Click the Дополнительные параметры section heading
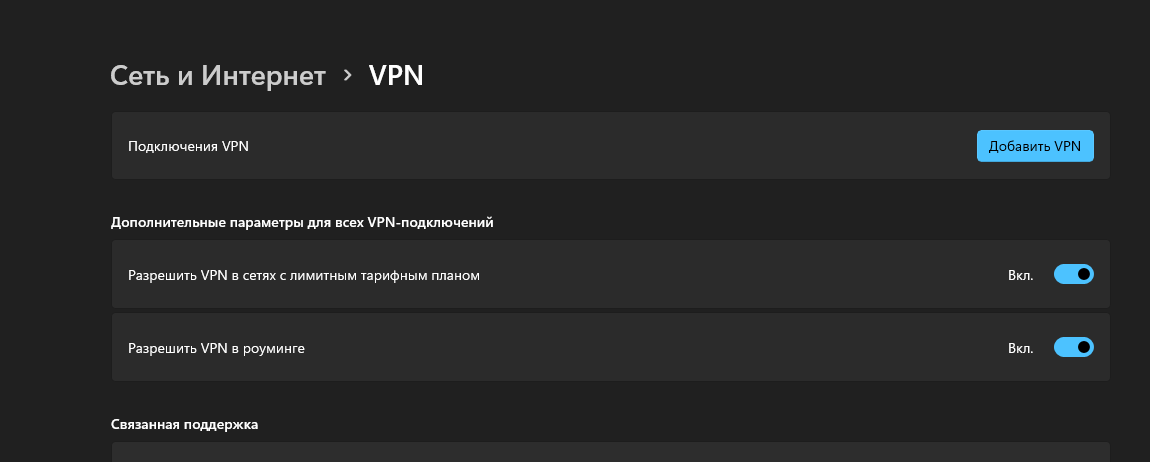 tap(302, 222)
